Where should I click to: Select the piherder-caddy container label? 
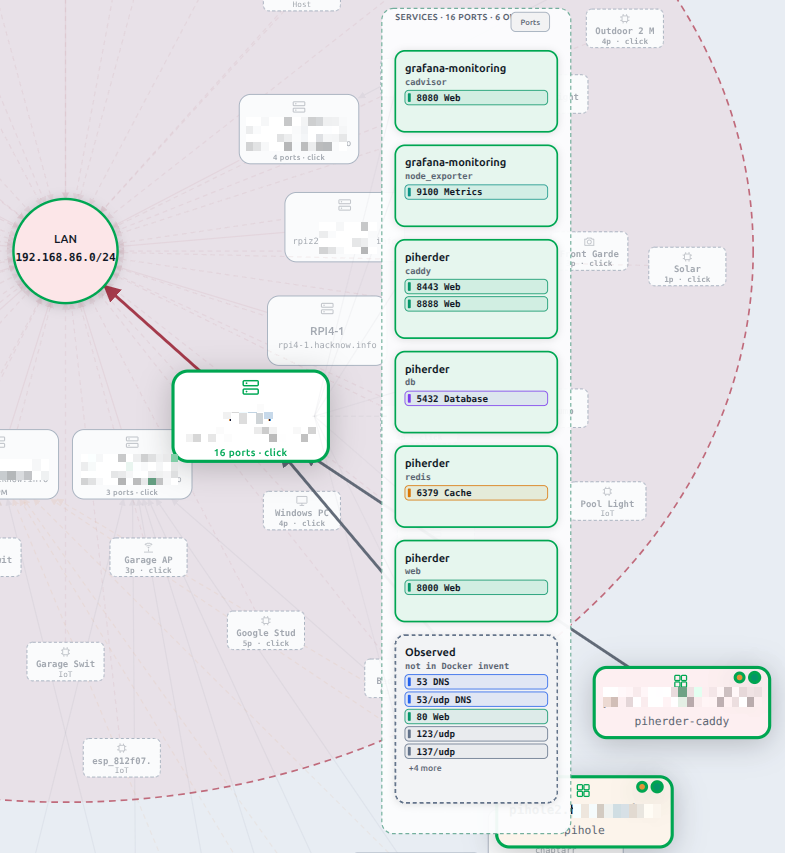(682, 721)
